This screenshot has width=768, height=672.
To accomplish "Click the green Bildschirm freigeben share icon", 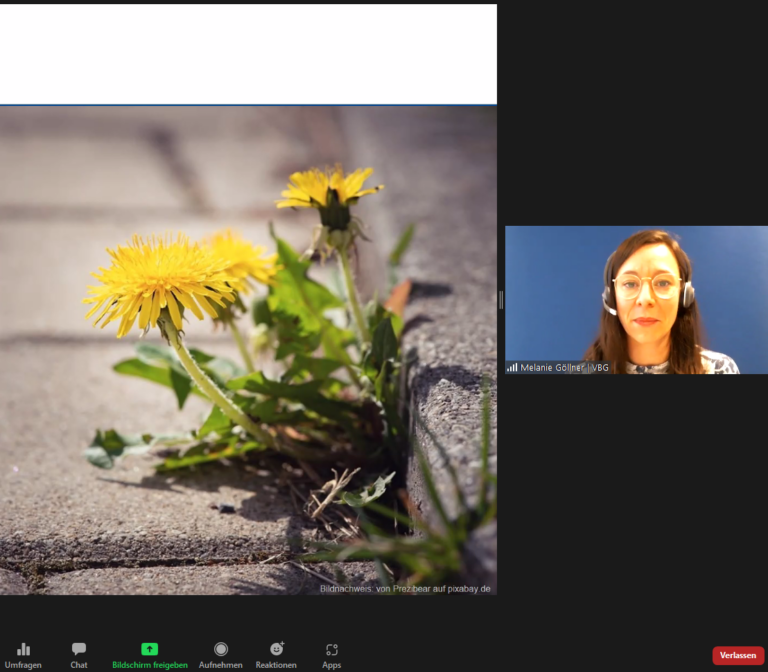I will click(x=149, y=649).
